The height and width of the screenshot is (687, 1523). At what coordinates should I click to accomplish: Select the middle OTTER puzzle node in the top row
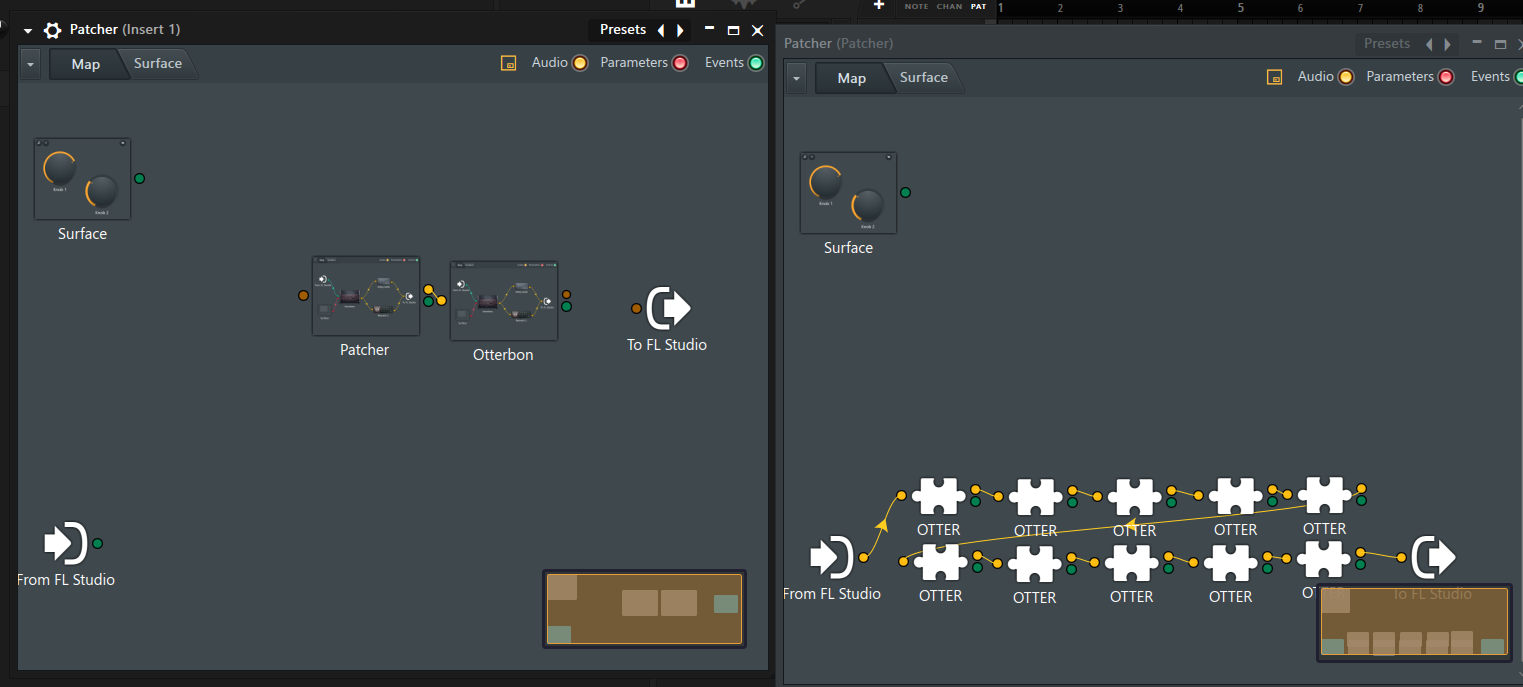coord(1134,497)
